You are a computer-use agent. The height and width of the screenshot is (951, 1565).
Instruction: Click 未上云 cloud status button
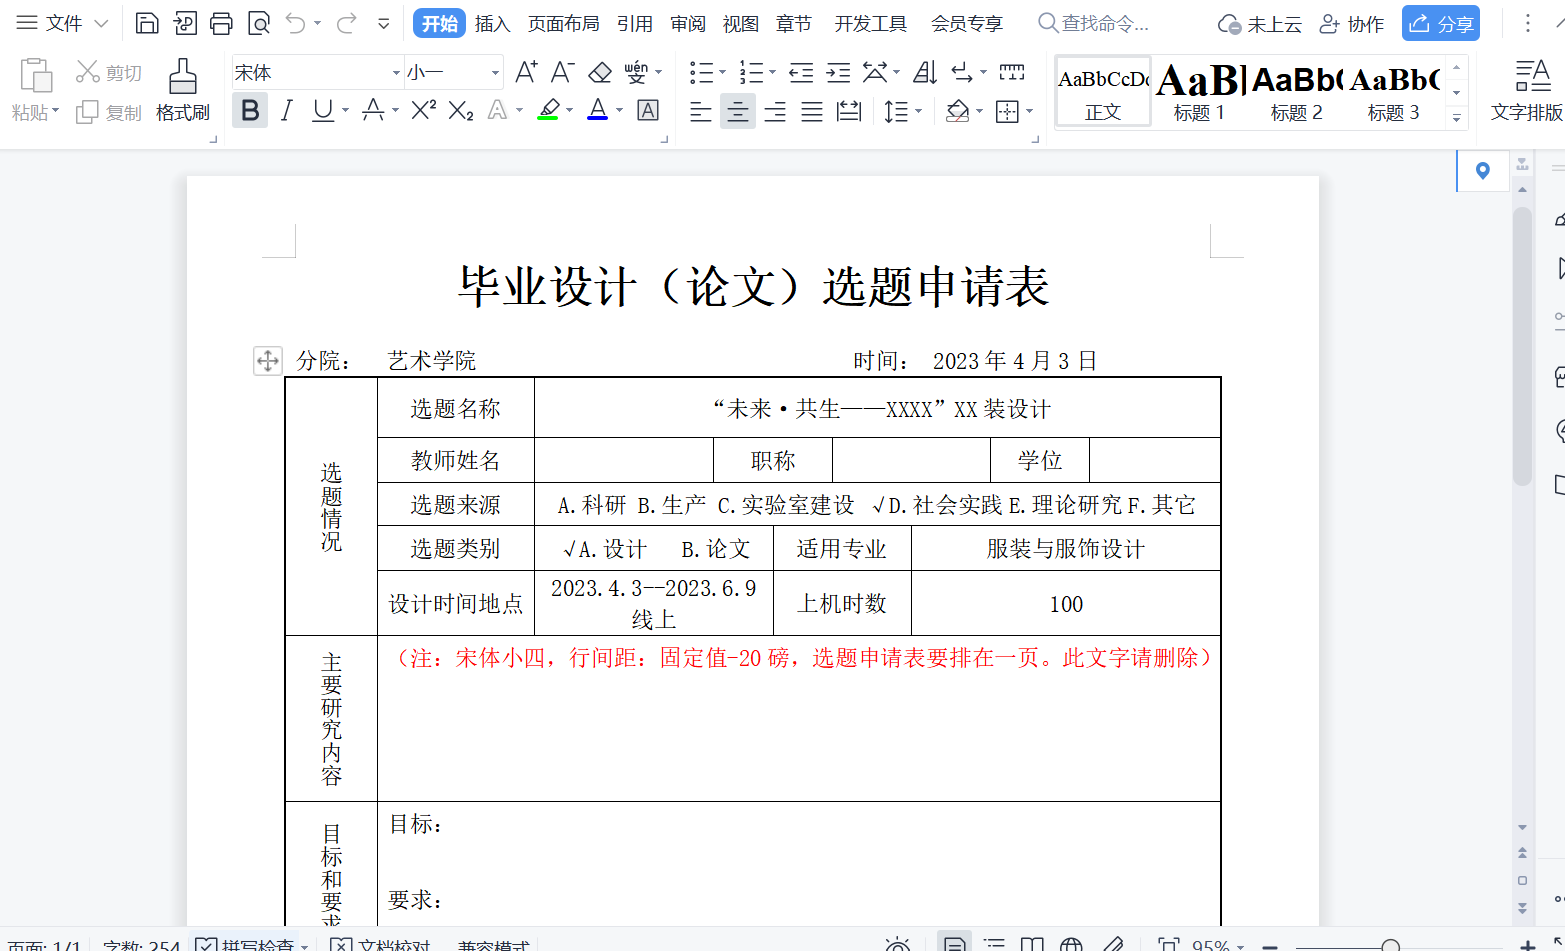point(1259,24)
